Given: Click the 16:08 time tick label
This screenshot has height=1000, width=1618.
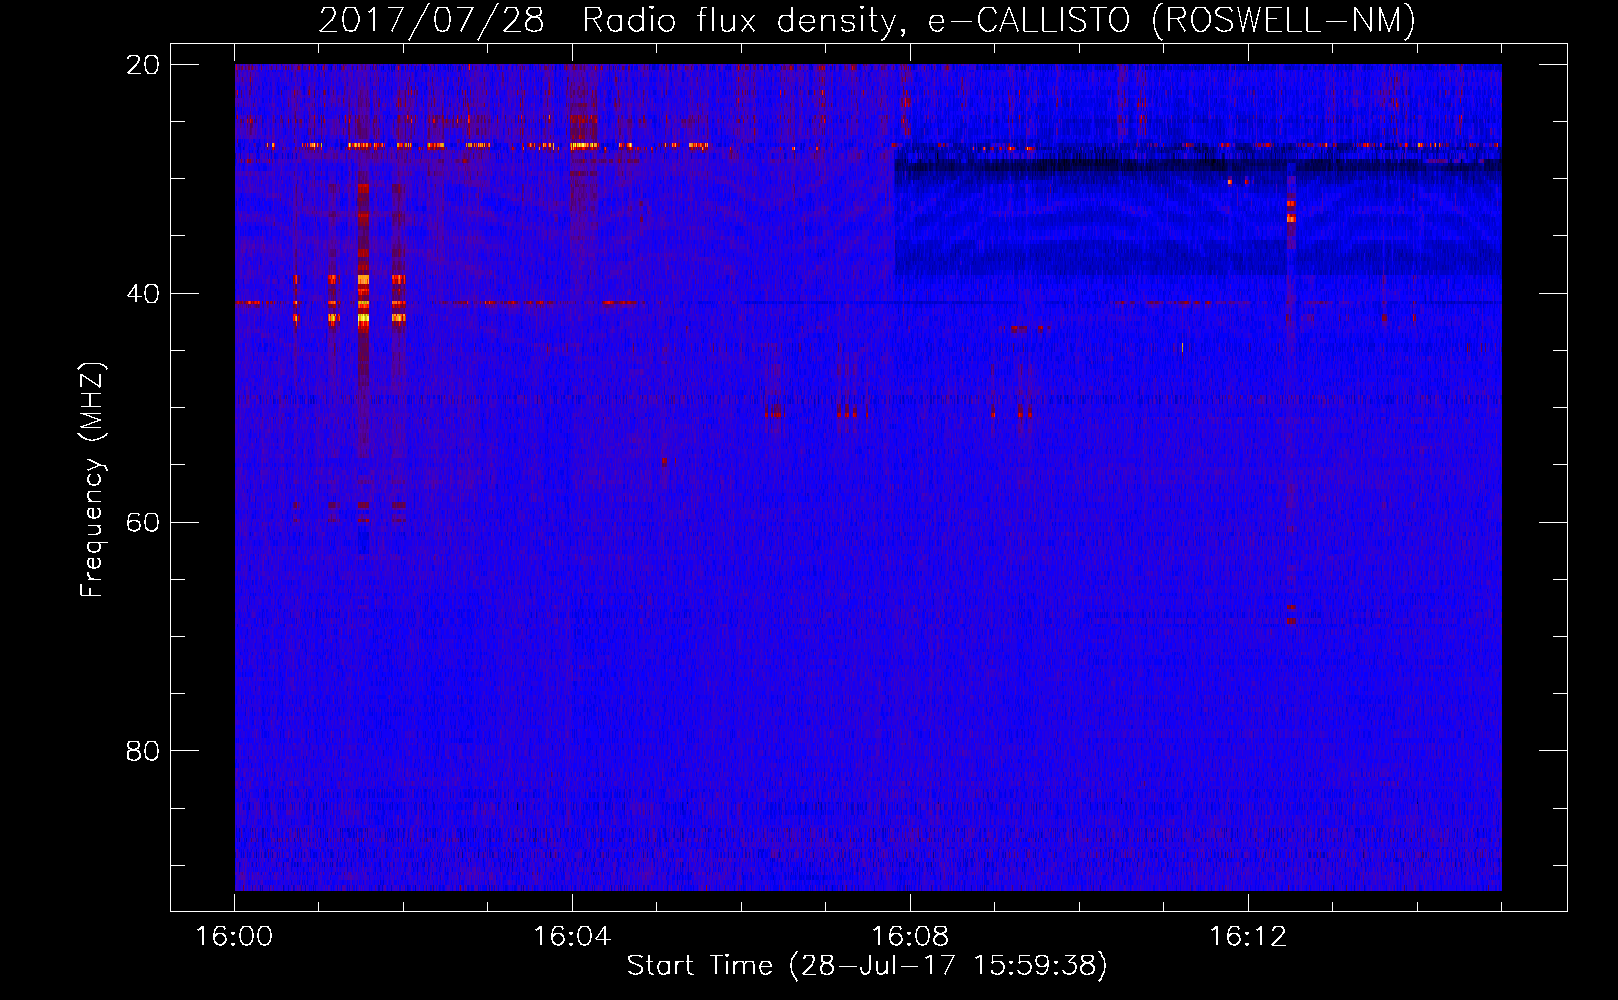Looking at the screenshot, I should point(910,937).
